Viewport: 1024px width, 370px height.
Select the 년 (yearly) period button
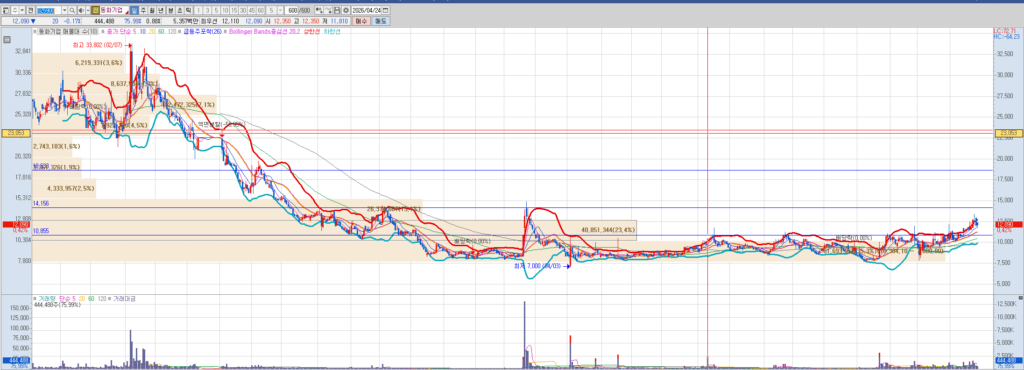[160, 10]
